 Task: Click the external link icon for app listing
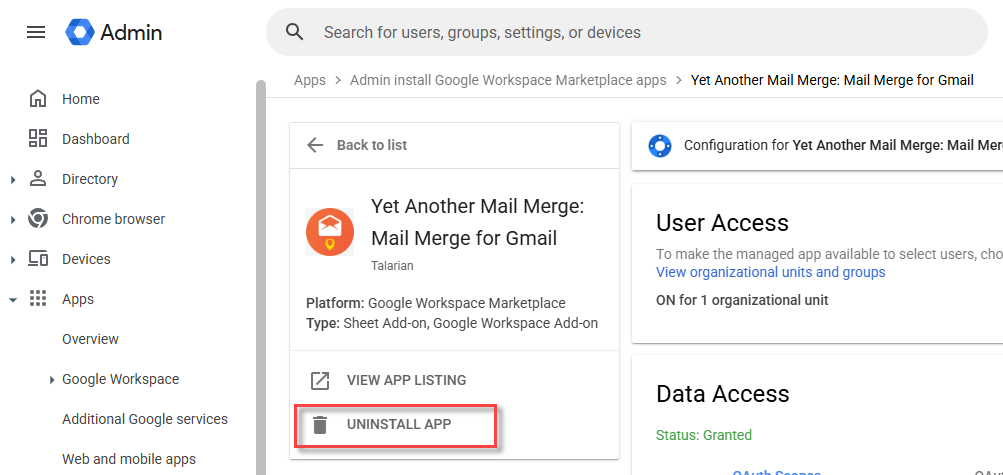(320, 380)
